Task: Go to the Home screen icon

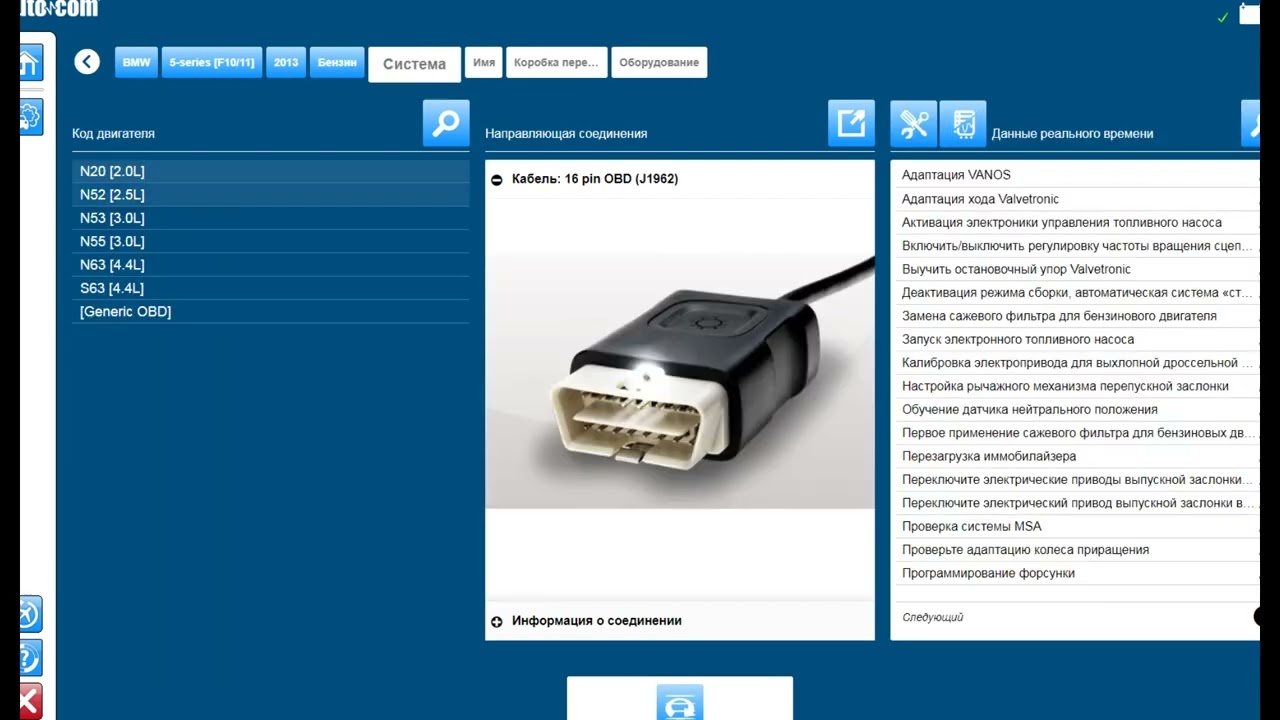Action: click(x=30, y=63)
